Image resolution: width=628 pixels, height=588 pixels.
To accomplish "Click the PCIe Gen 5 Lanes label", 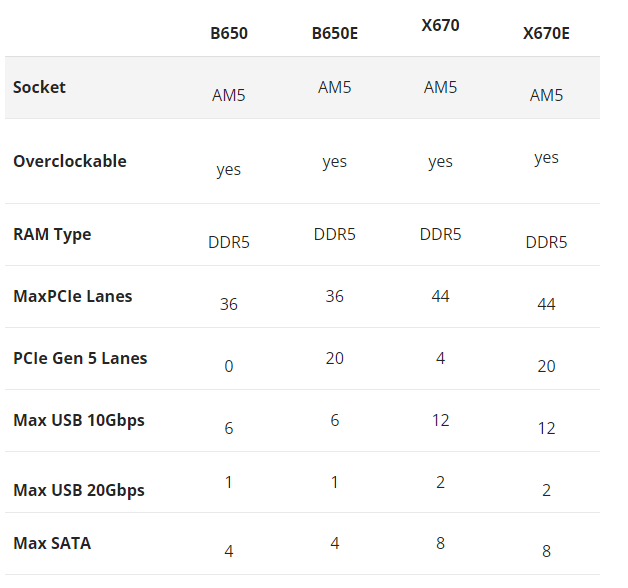I will pyautogui.click(x=80, y=358).
